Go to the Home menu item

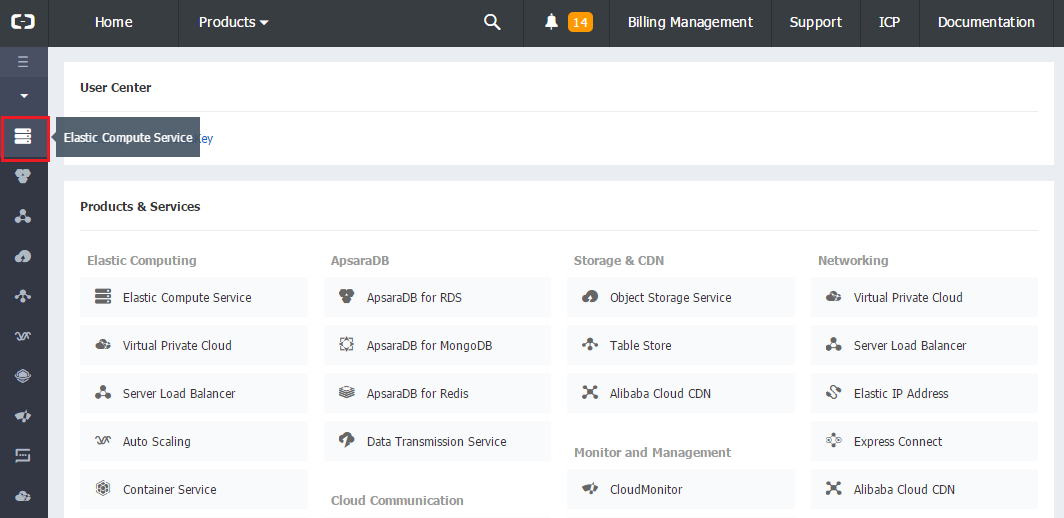[113, 22]
